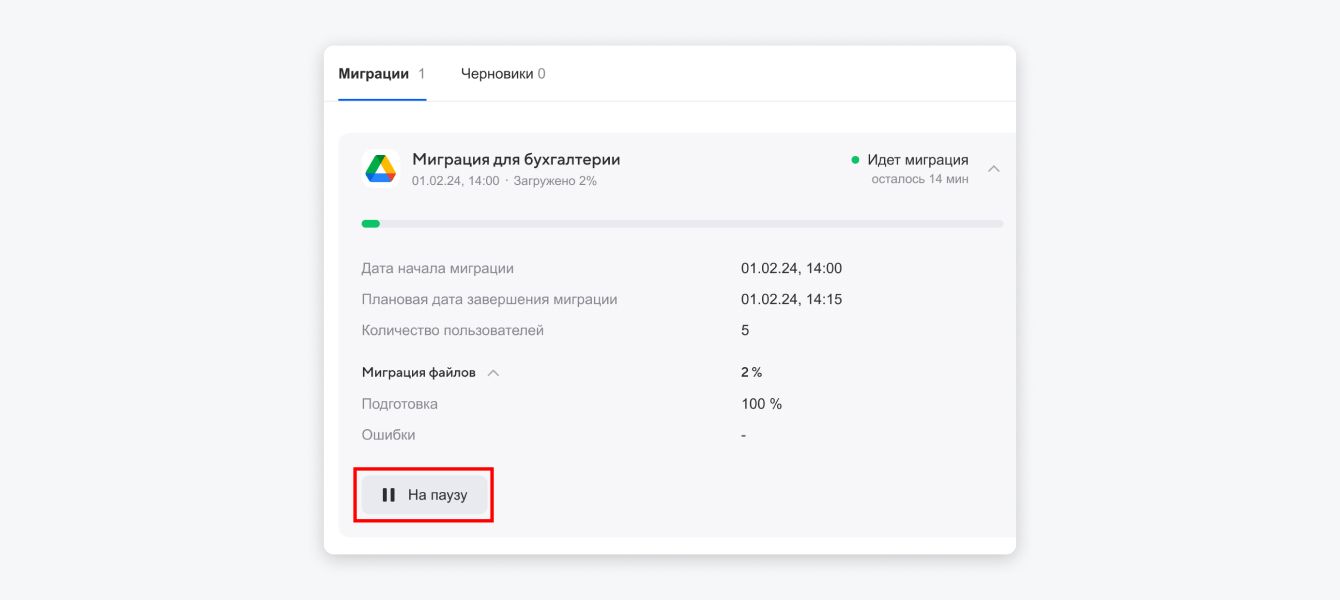Click the gray unfilled part of progress bar
This screenshot has height=600, width=1340.
click(690, 224)
